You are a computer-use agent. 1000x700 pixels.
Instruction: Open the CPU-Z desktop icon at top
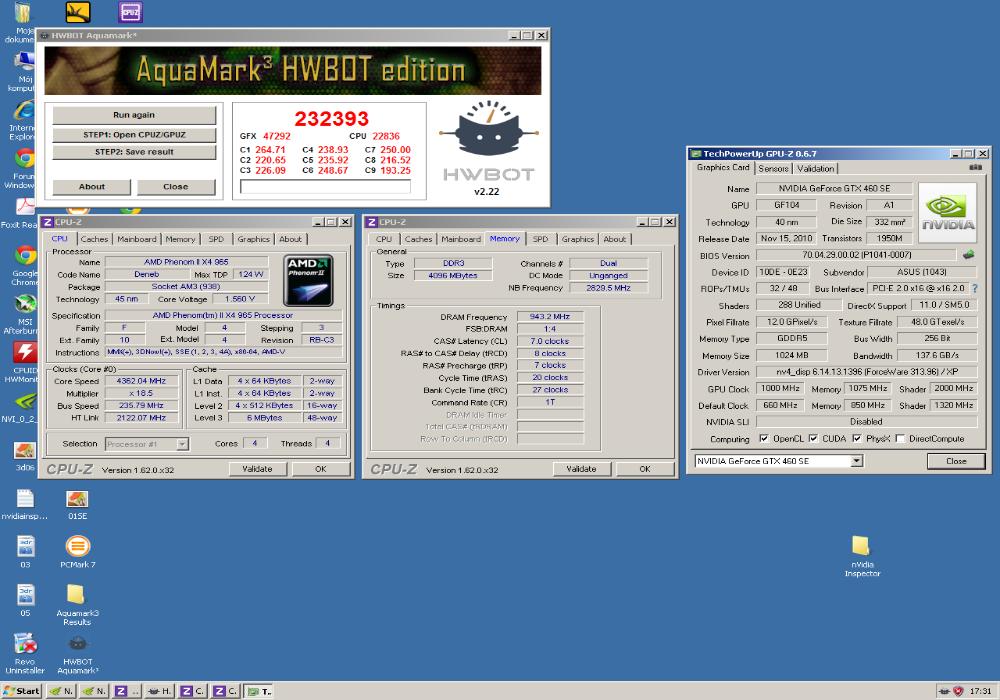[x=130, y=11]
